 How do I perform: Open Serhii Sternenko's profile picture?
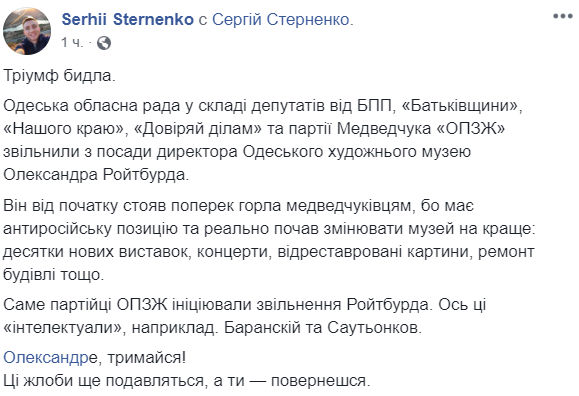(x=27, y=31)
